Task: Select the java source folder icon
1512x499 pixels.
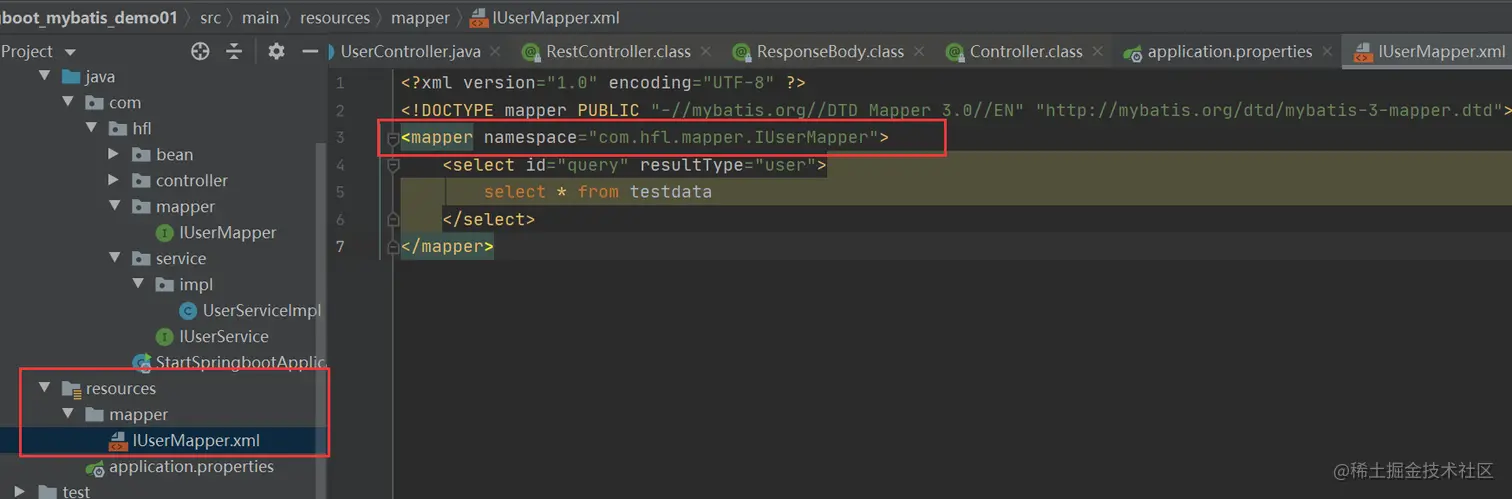Action: 71,76
